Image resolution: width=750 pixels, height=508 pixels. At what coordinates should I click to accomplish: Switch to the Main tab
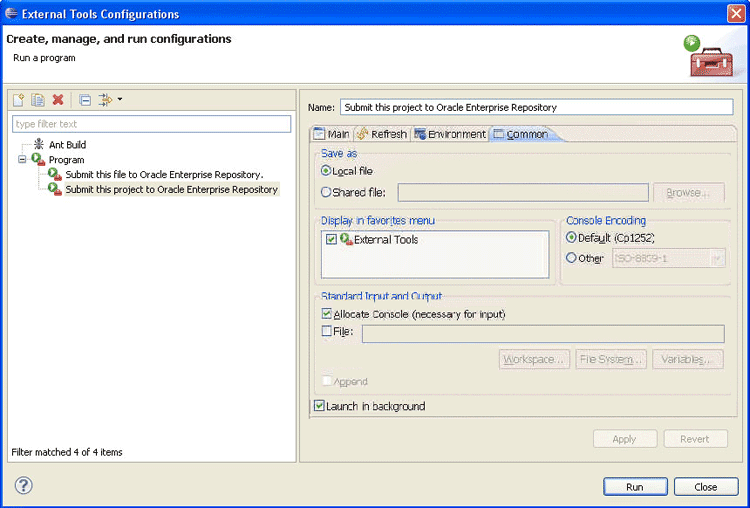point(331,134)
